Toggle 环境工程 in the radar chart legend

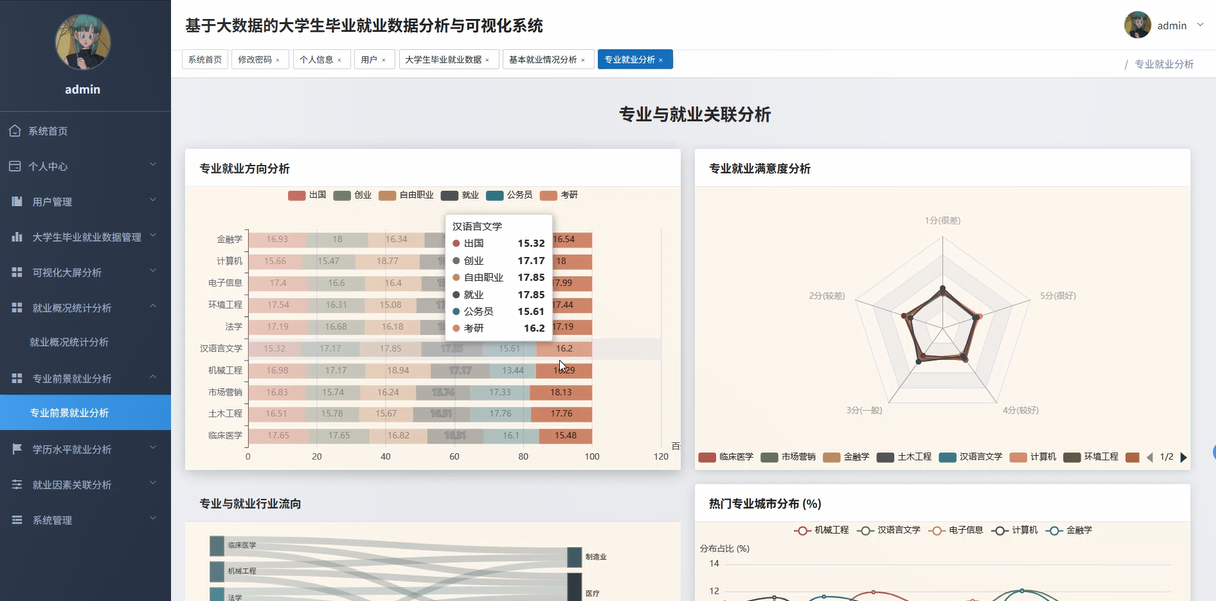coord(1090,457)
